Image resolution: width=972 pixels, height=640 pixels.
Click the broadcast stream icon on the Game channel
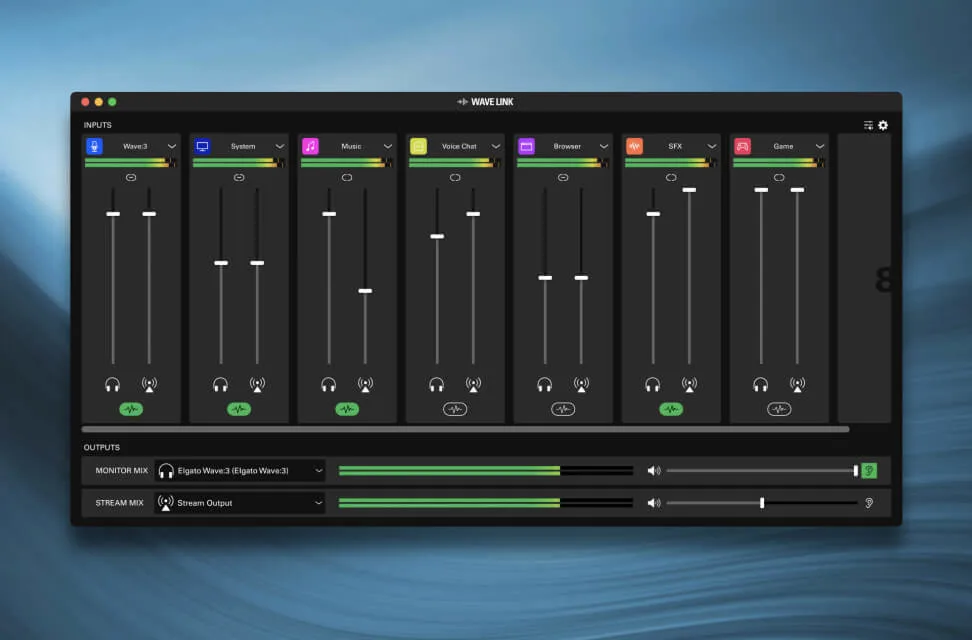[x=796, y=383]
